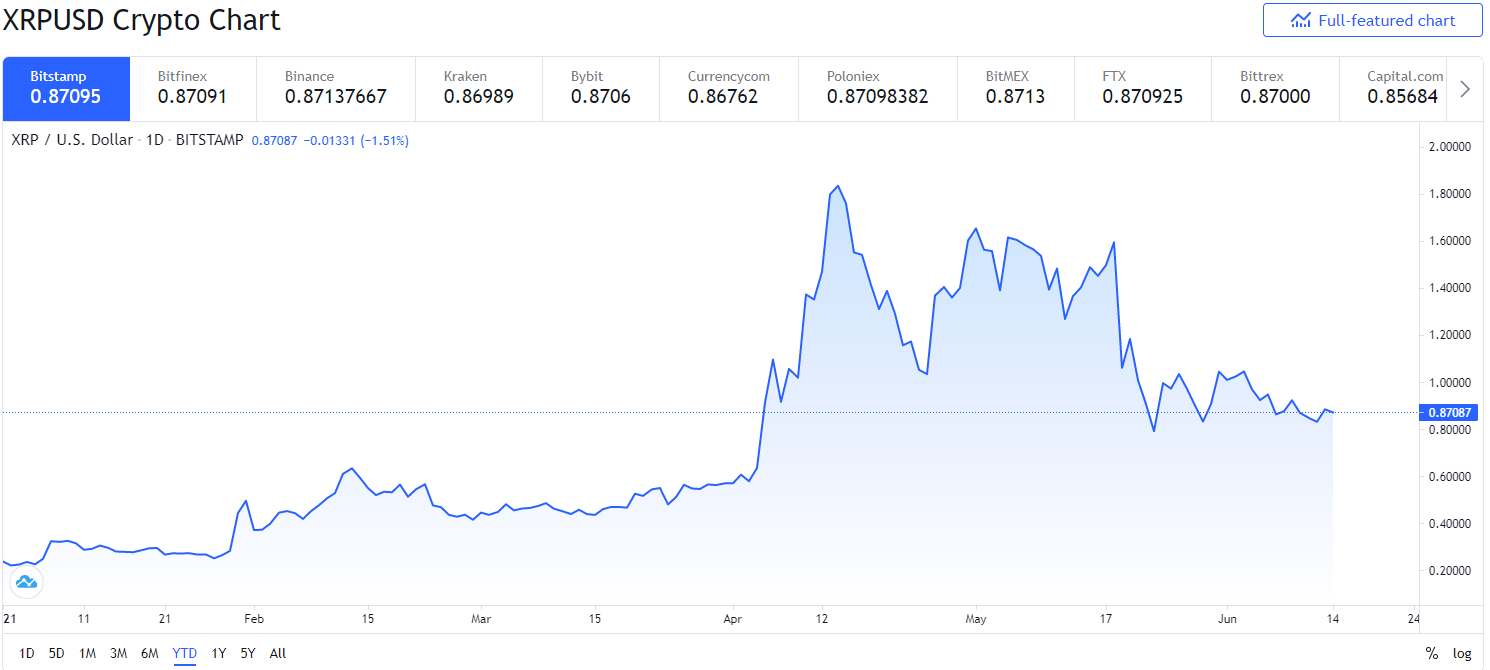1490x670 pixels.
Task: Switch to the All-time range
Action: click(277, 652)
